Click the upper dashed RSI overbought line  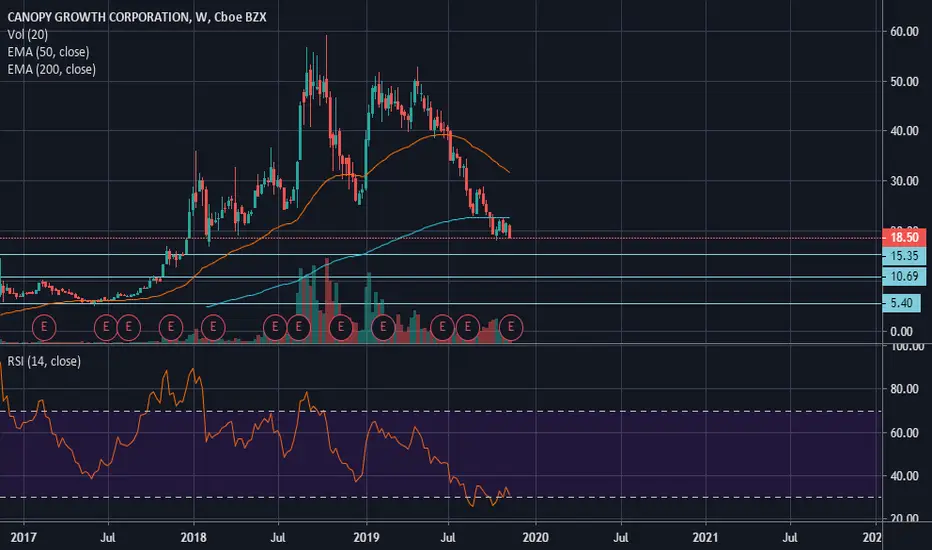point(440,411)
